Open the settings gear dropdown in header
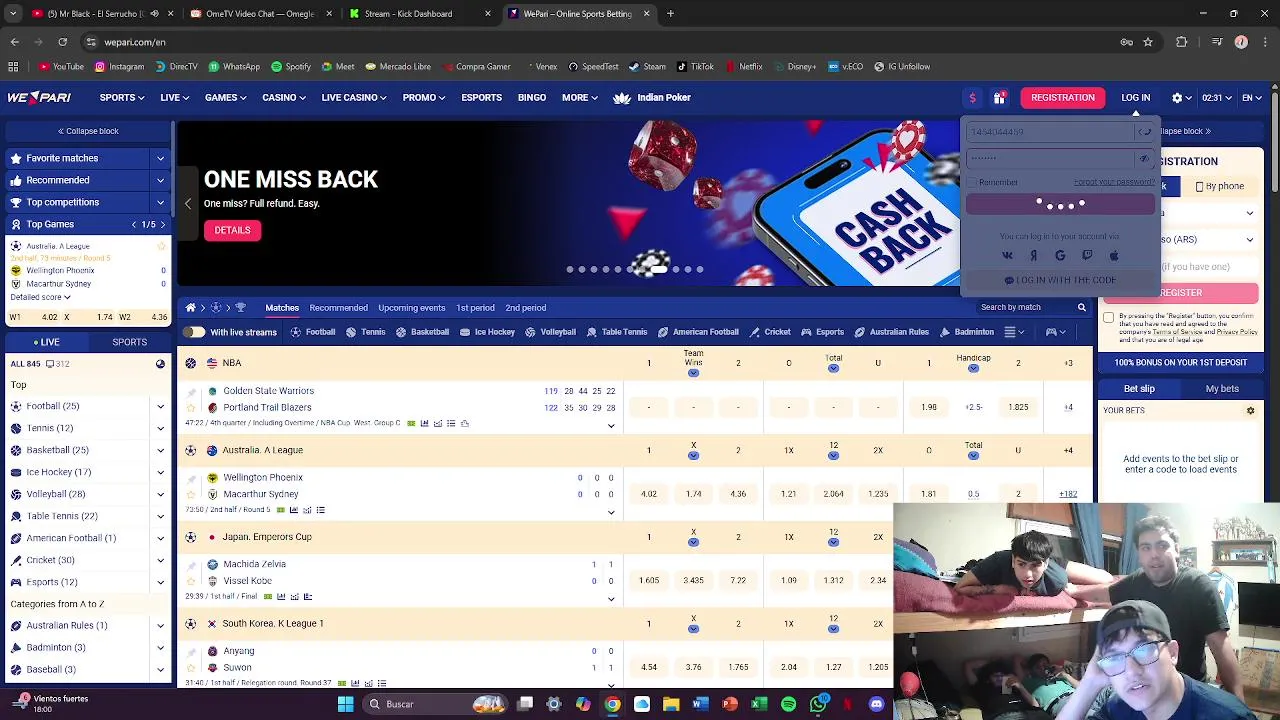Screen dimensions: 1280x720 (x=1181, y=98)
